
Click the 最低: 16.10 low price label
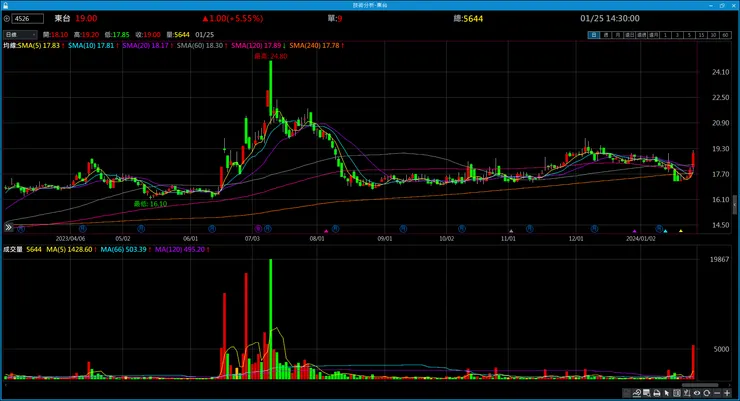click(150, 204)
